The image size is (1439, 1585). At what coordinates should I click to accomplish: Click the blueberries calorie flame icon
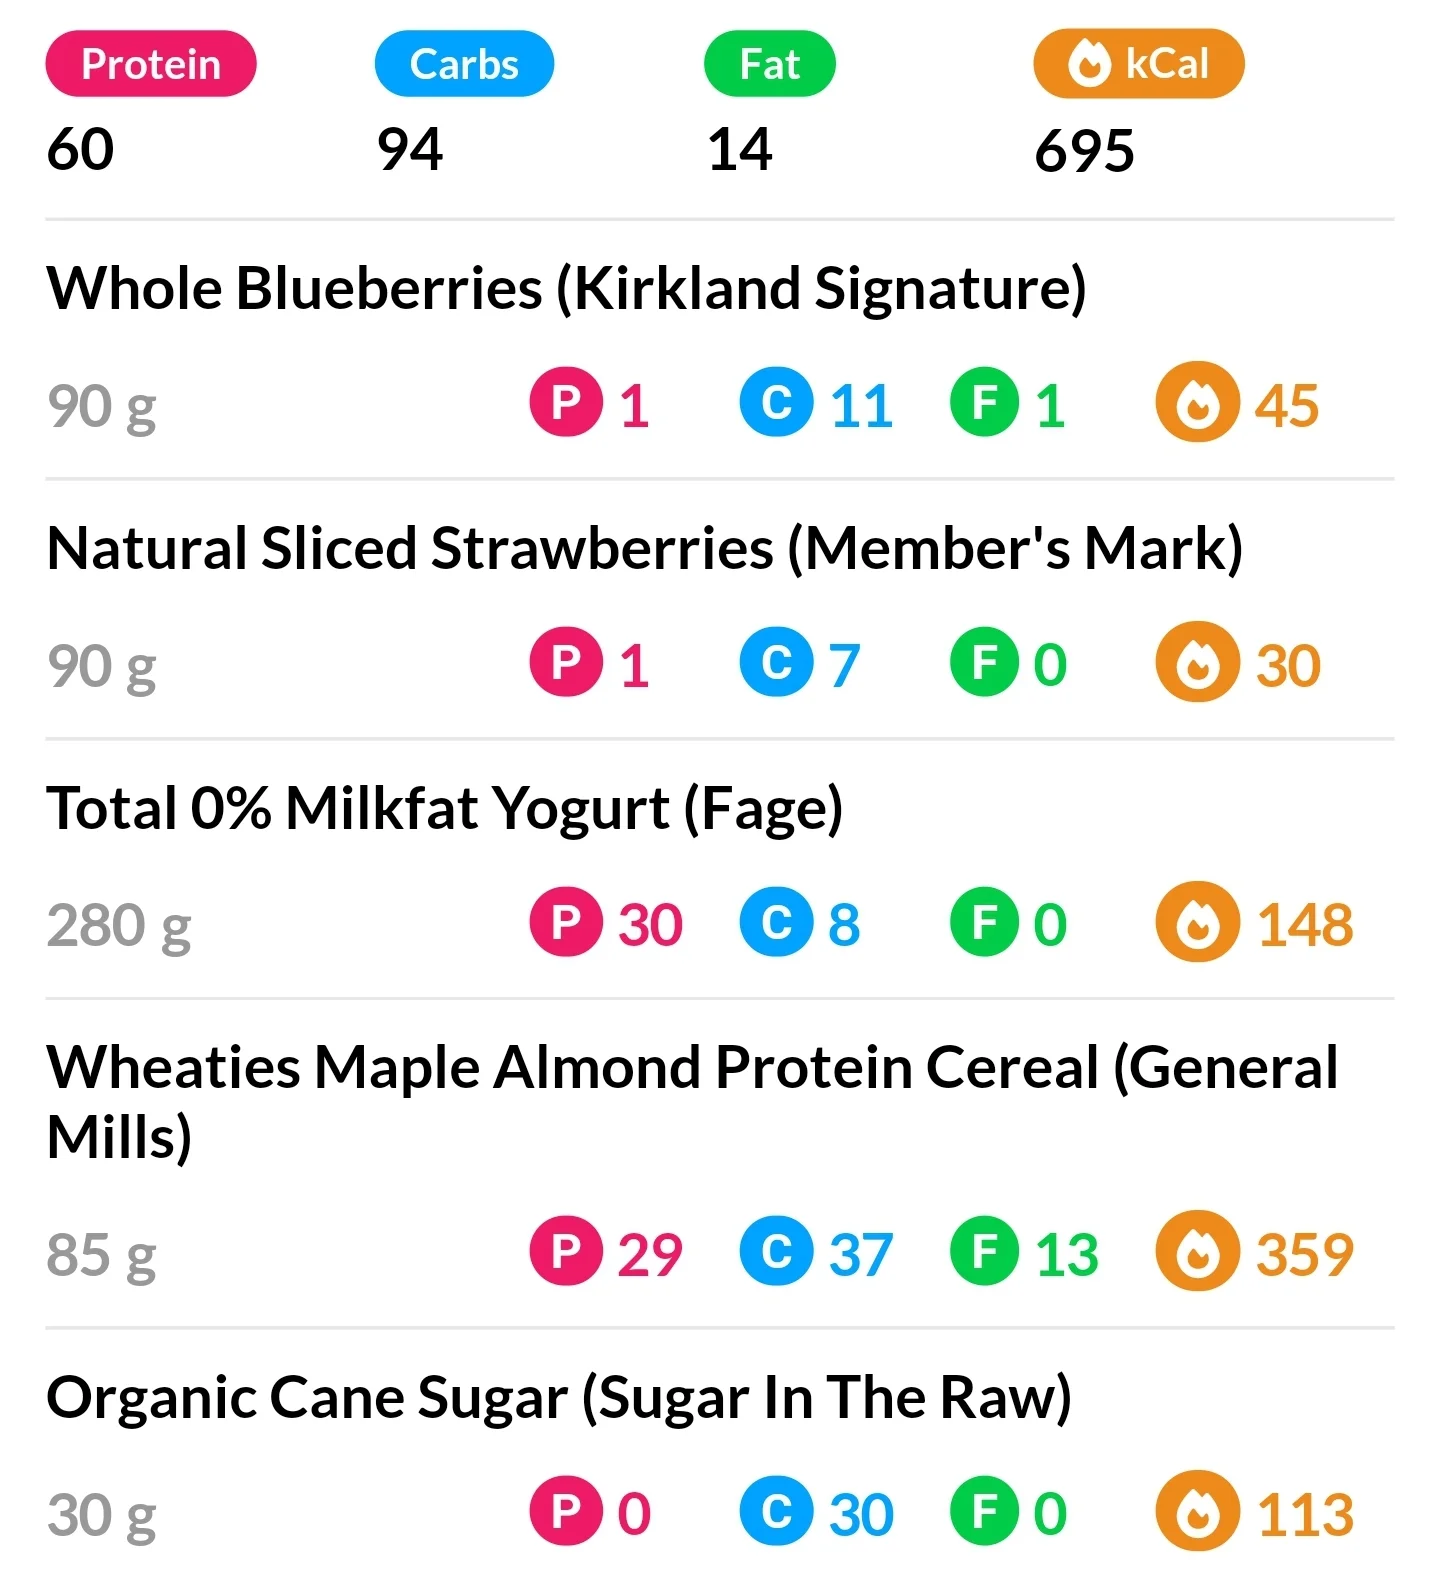tap(1197, 403)
